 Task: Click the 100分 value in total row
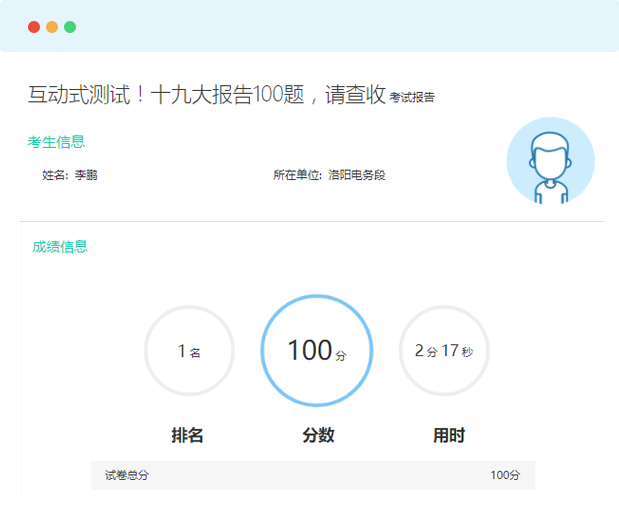click(505, 476)
